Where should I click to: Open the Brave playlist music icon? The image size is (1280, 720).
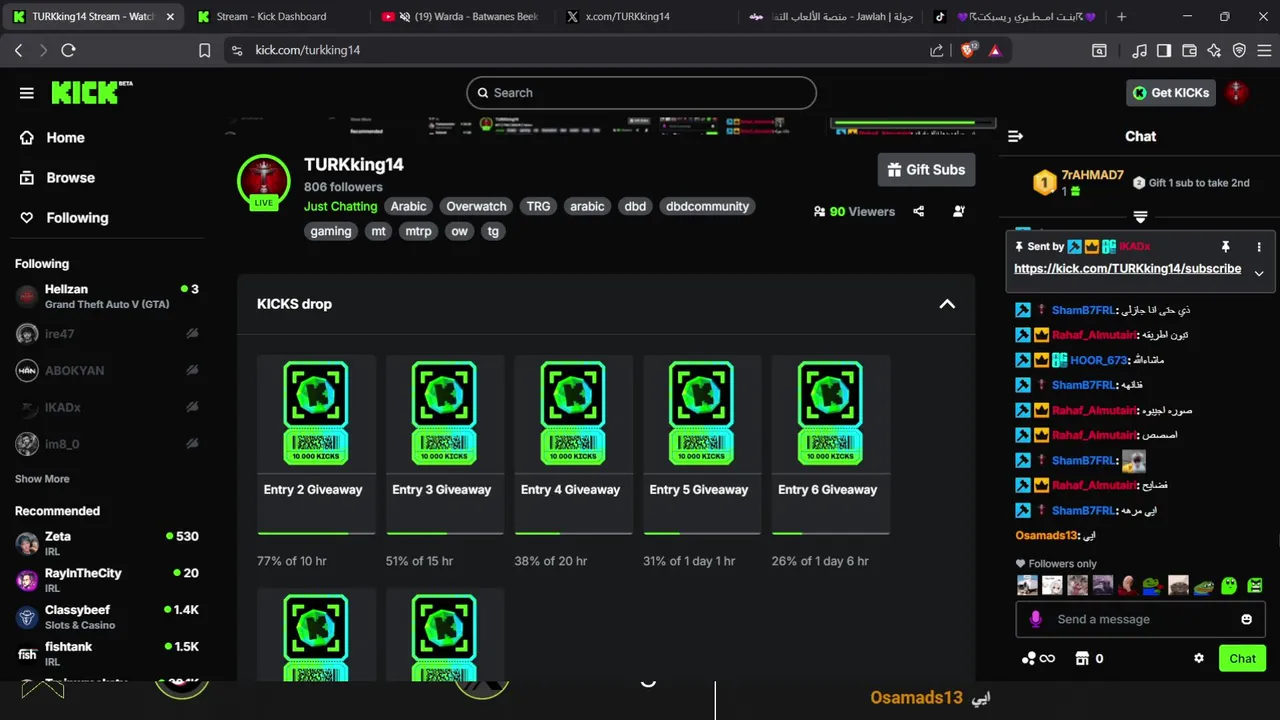click(1140, 50)
